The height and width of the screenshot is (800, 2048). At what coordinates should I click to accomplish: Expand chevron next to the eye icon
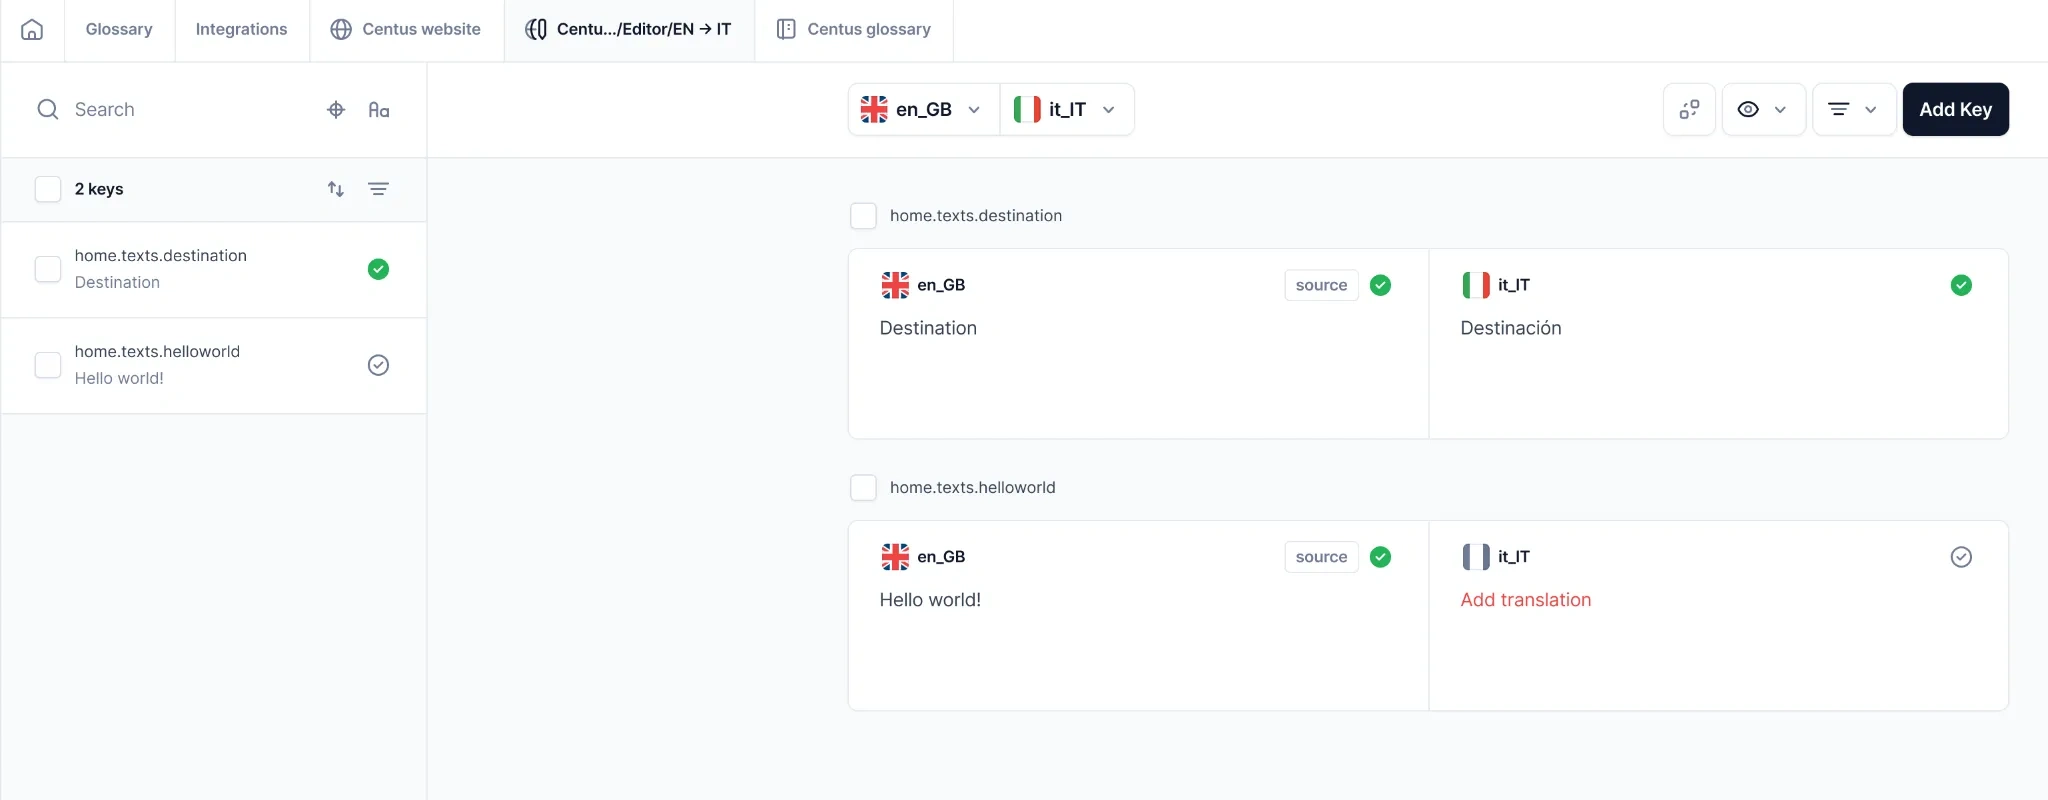pyautogui.click(x=1780, y=110)
